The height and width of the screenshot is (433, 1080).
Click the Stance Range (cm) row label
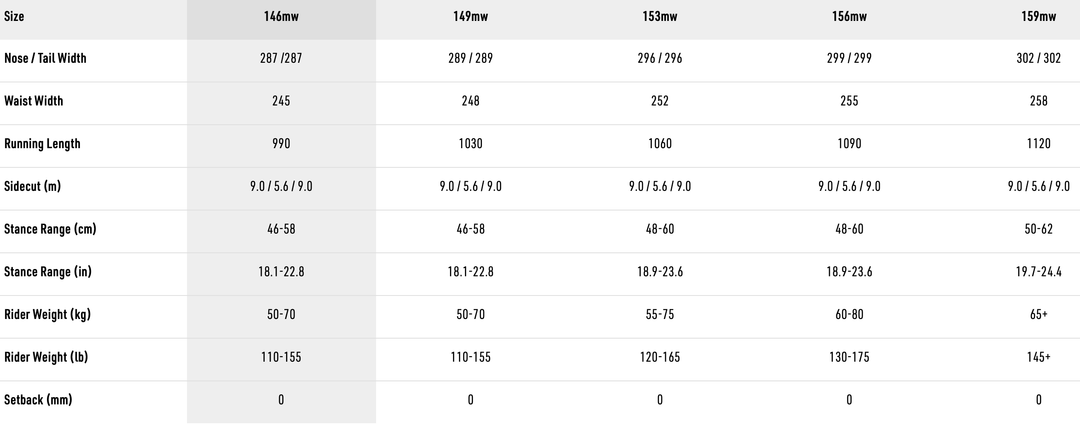coord(50,229)
